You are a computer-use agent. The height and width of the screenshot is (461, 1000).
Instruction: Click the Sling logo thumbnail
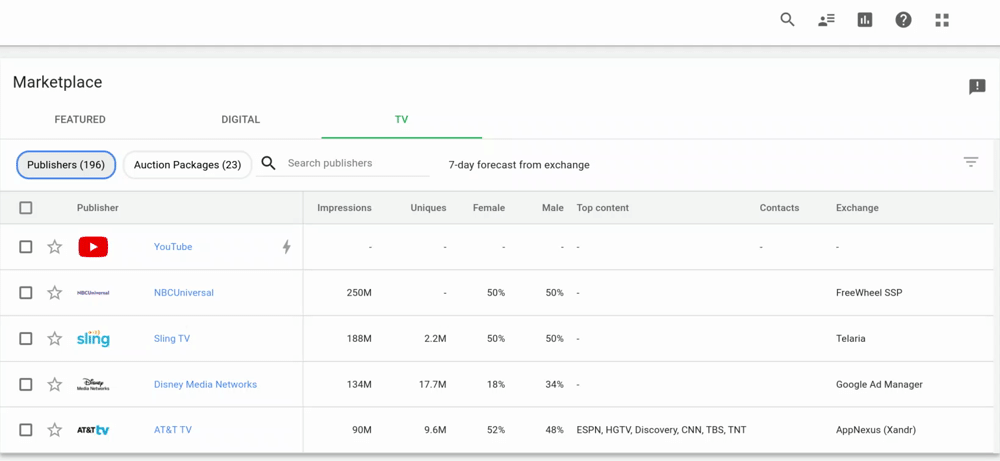tap(93, 338)
